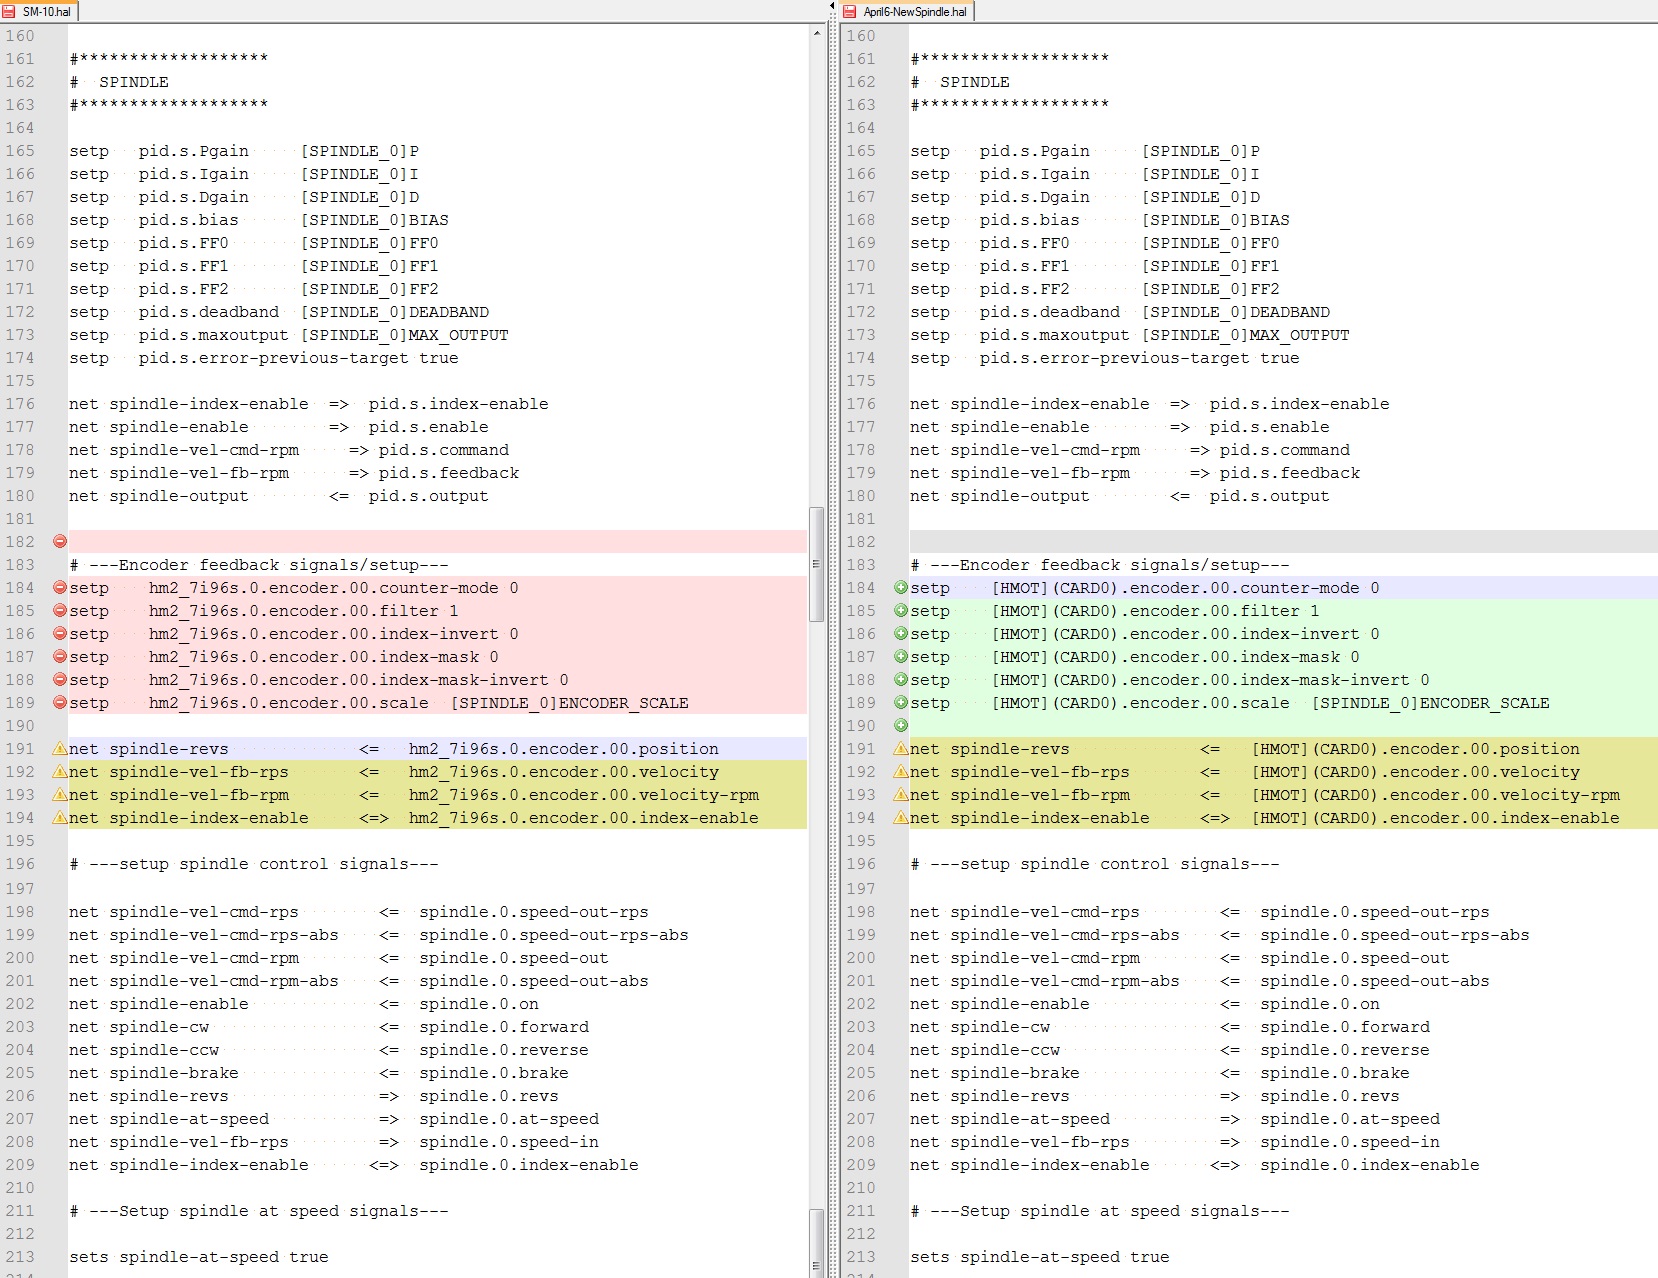Click the left pane's 'sets spindle-at-speed true' line
Image resolution: width=1658 pixels, height=1278 pixels.
(x=198, y=1257)
